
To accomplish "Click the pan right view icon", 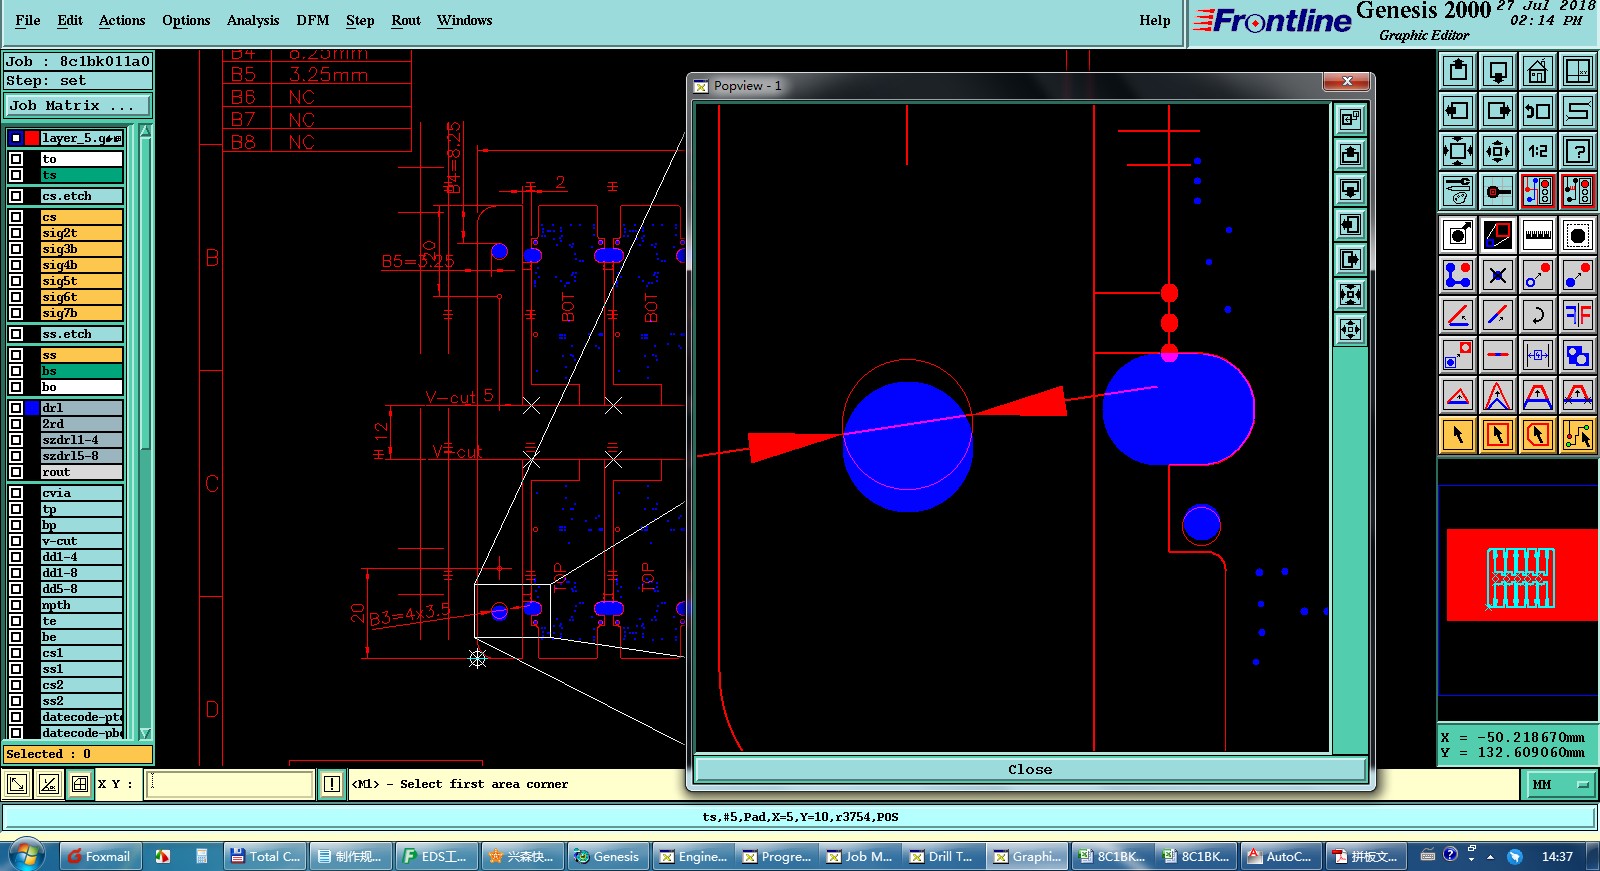I will [x=1498, y=111].
